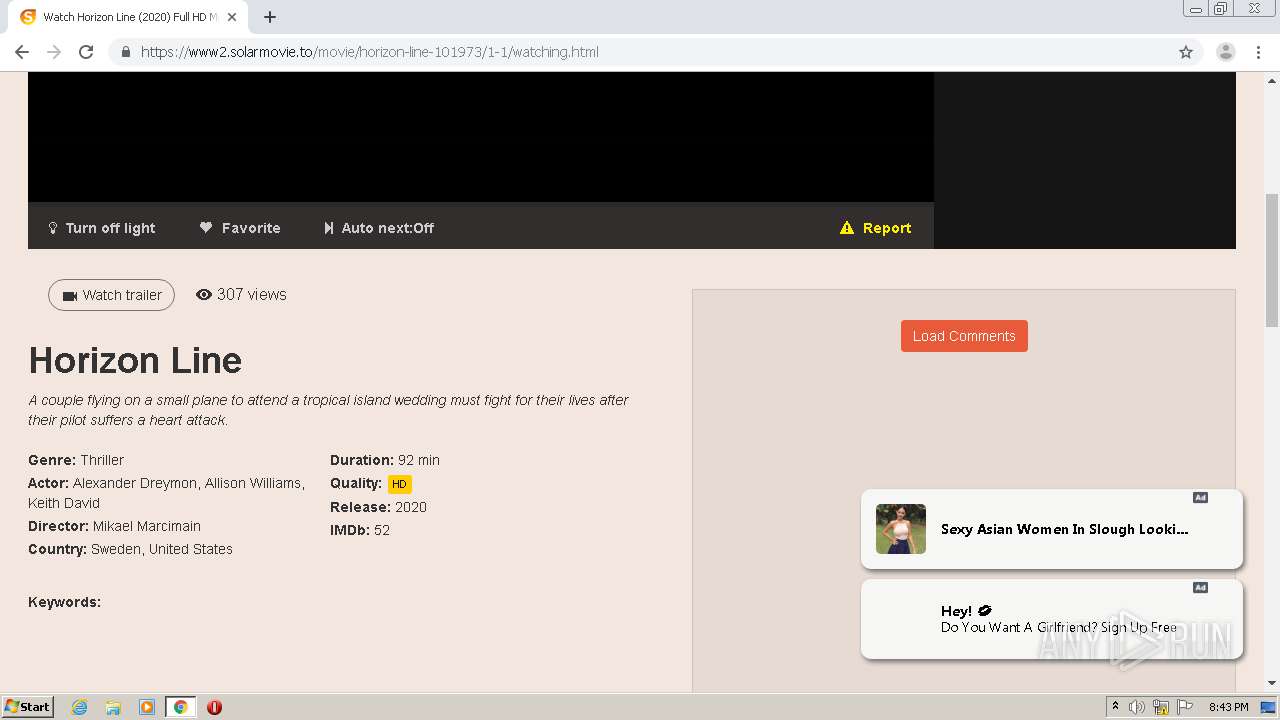This screenshot has width=1280, height=720.
Task: Report a problem with the video
Action: click(876, 228)
